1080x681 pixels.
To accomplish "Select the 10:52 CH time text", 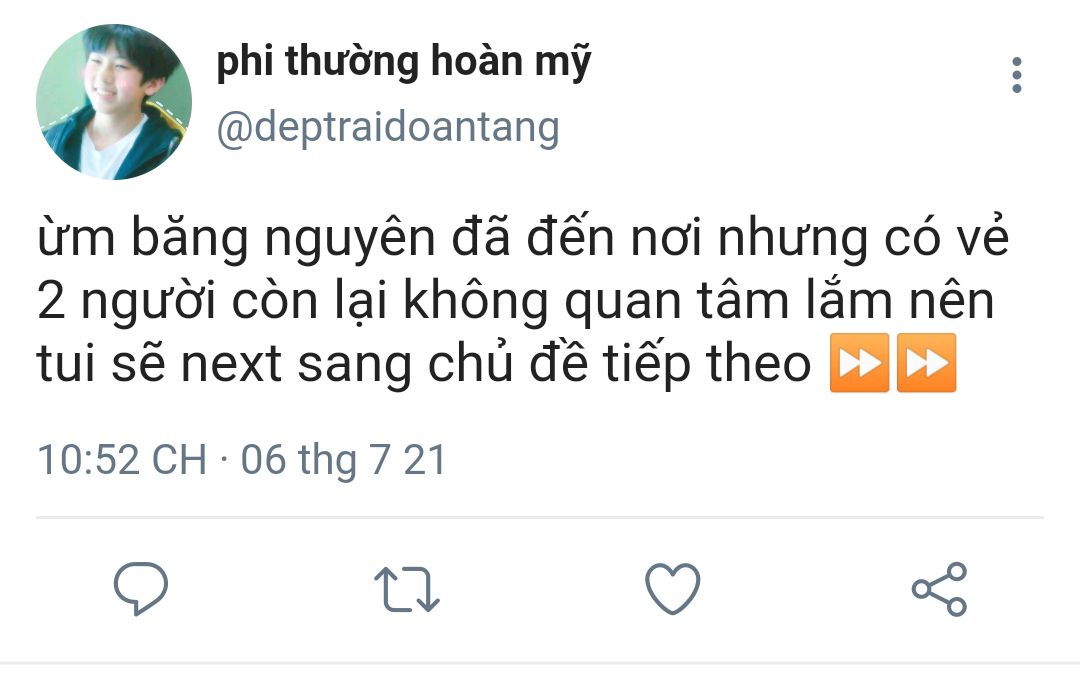I will 122,459.
